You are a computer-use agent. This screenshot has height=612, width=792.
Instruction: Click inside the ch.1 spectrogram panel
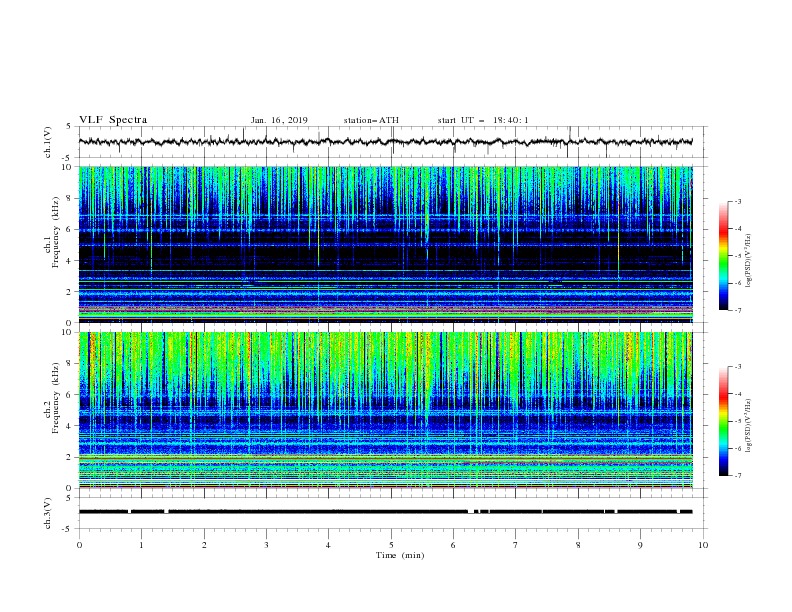(385, 244)
